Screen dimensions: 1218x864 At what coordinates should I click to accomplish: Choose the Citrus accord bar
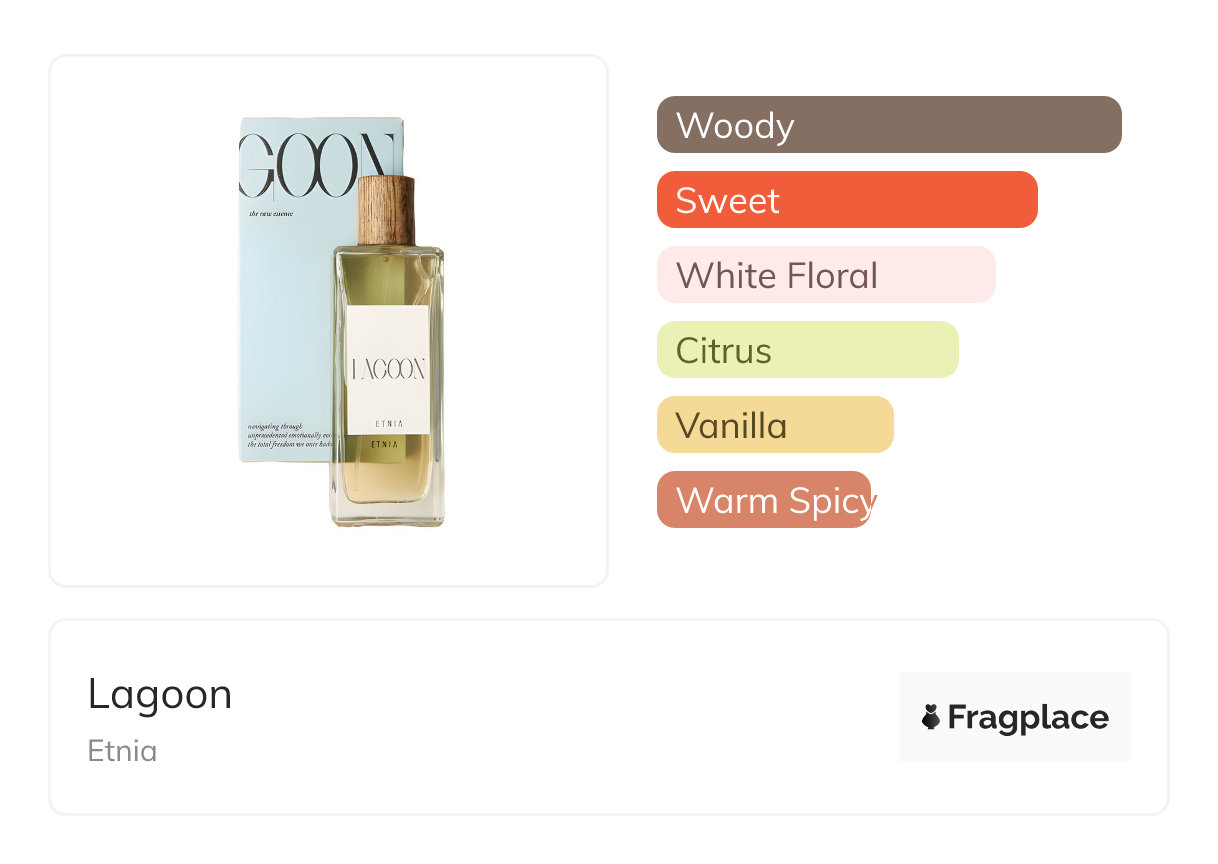pos(807,350)
